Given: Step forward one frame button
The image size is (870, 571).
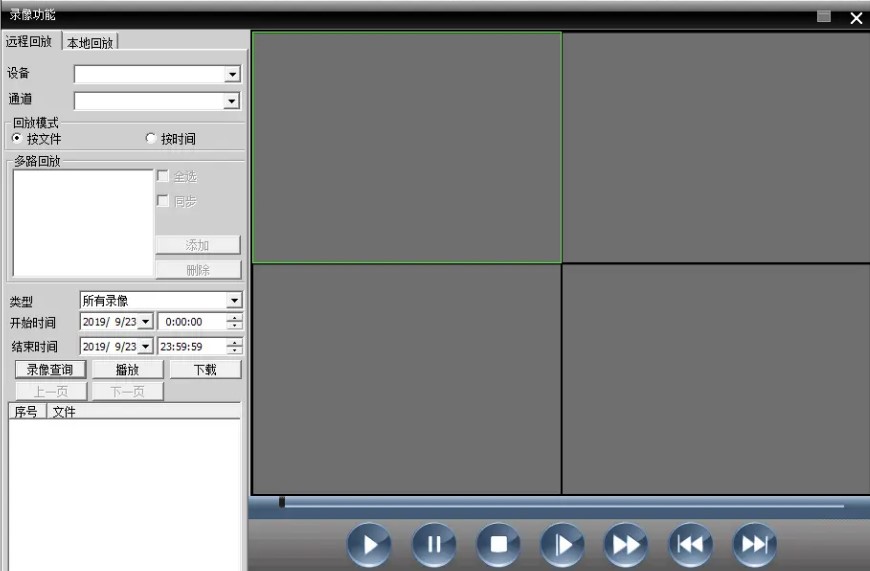Looking at the screenshot, I should [x=562, y=544].
